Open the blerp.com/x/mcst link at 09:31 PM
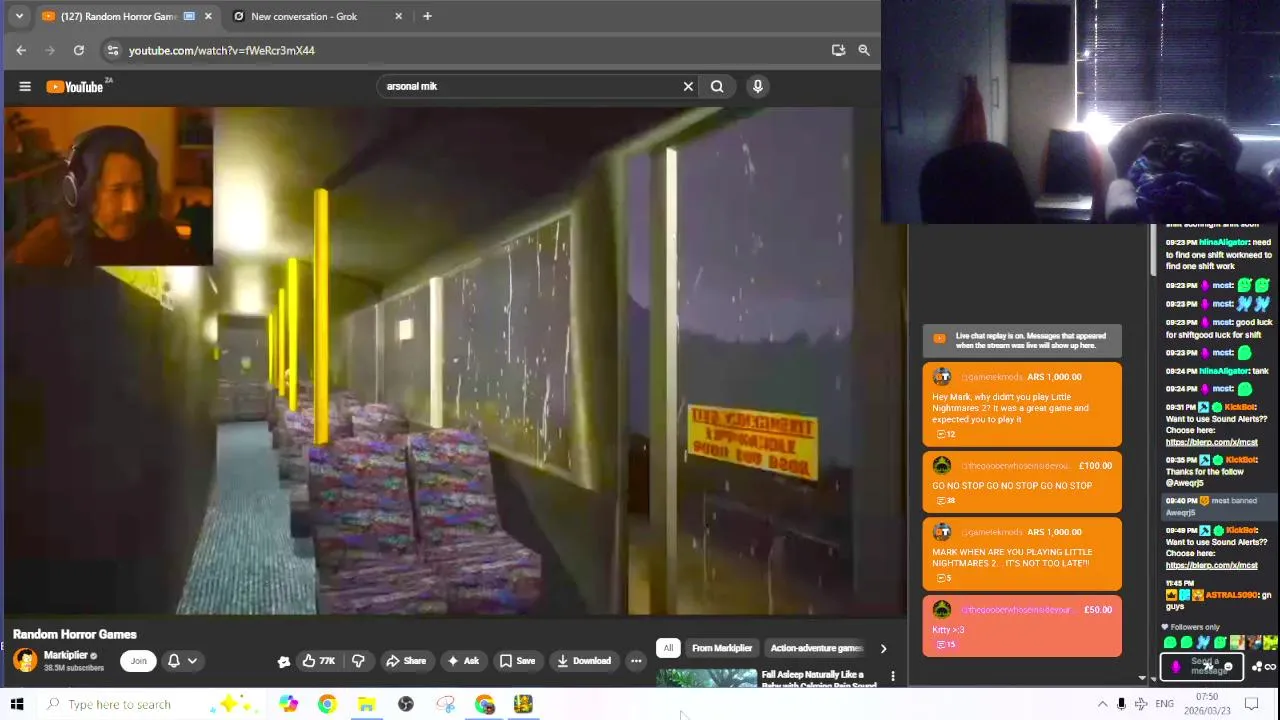This screenshot has height=720, width=1280. point(1211,442)
